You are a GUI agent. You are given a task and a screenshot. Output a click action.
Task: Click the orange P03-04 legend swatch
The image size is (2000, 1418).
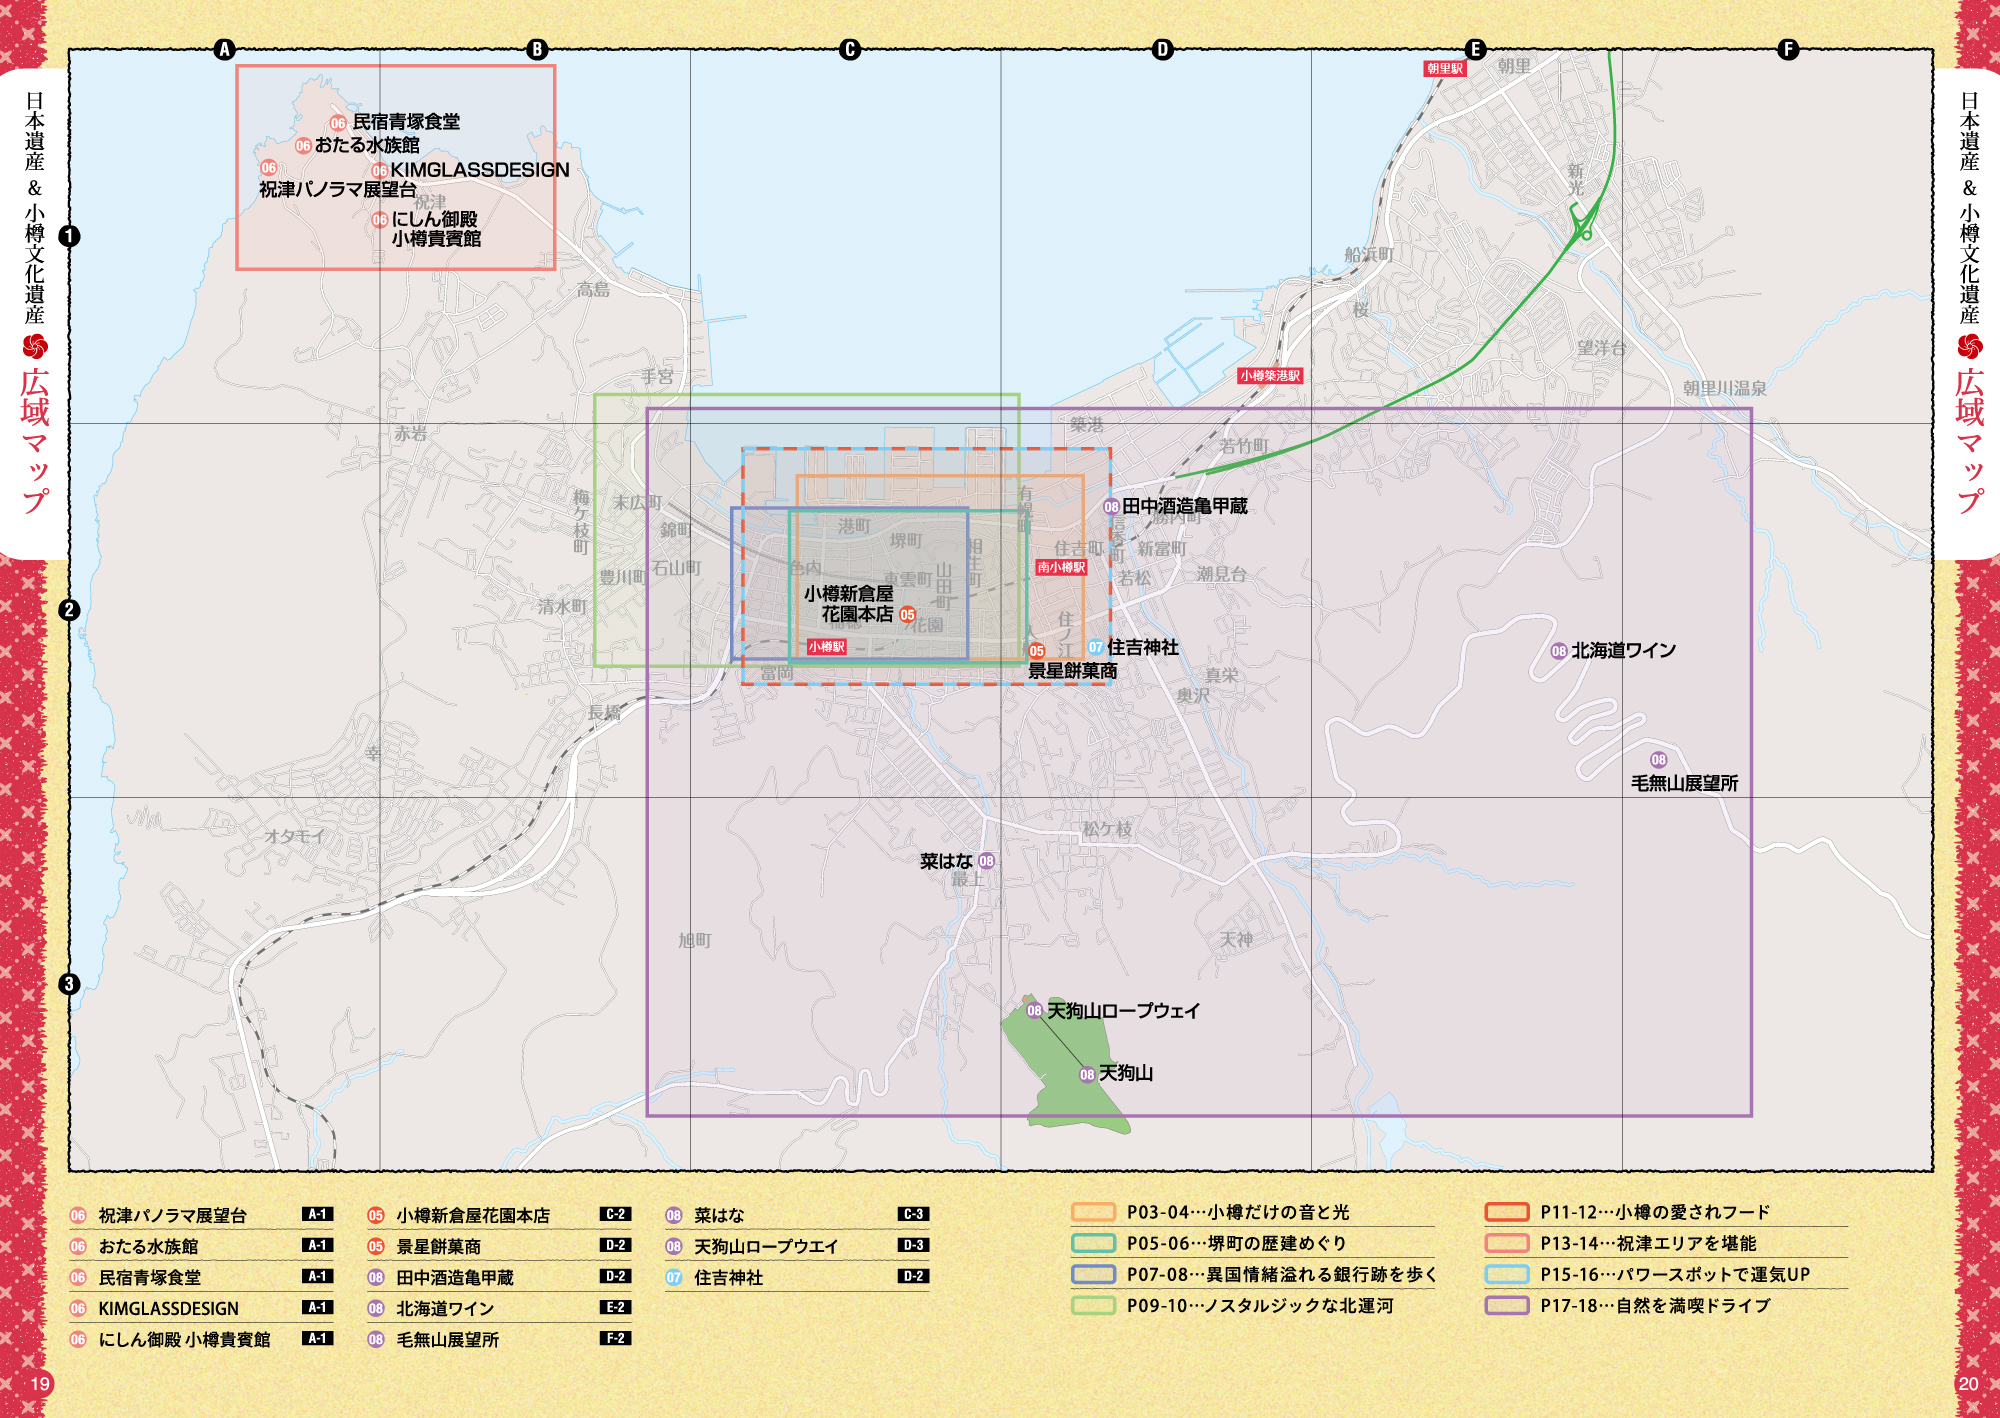pos(1093,1212)
